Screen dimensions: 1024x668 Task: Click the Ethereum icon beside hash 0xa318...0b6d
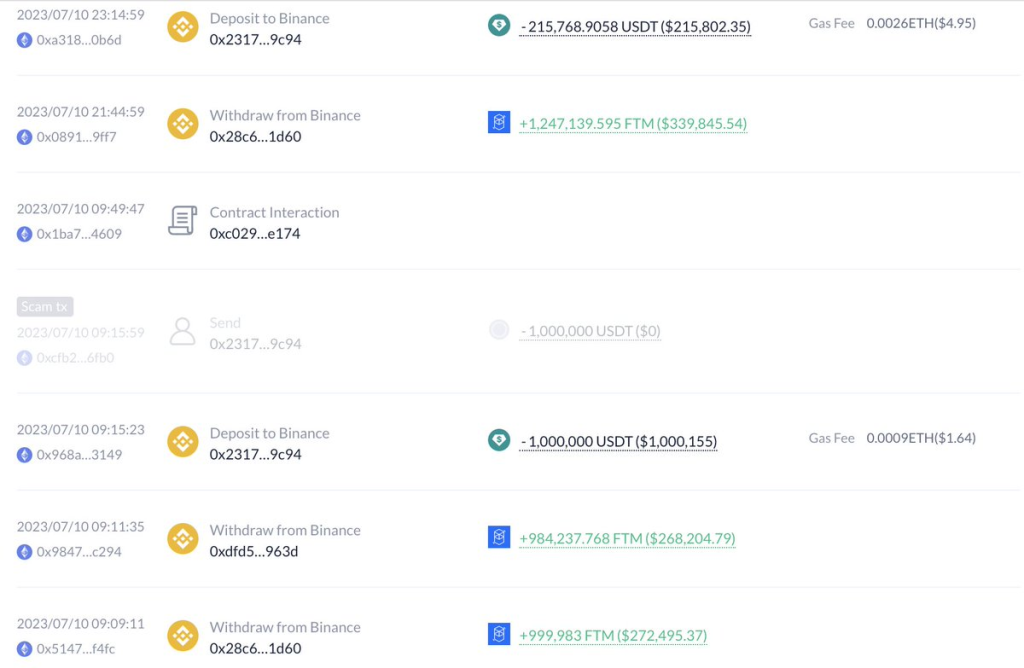(25, 40)
